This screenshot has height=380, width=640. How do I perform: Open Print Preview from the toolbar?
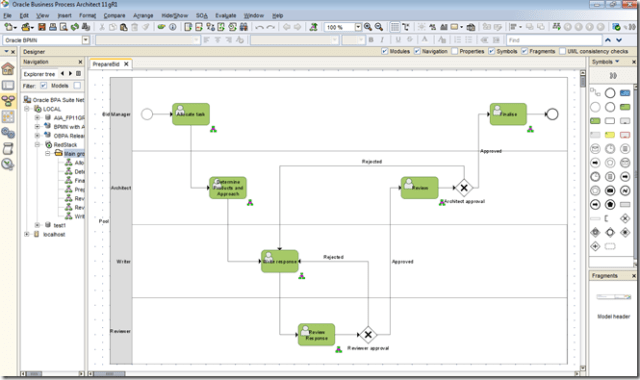[63, 27]
